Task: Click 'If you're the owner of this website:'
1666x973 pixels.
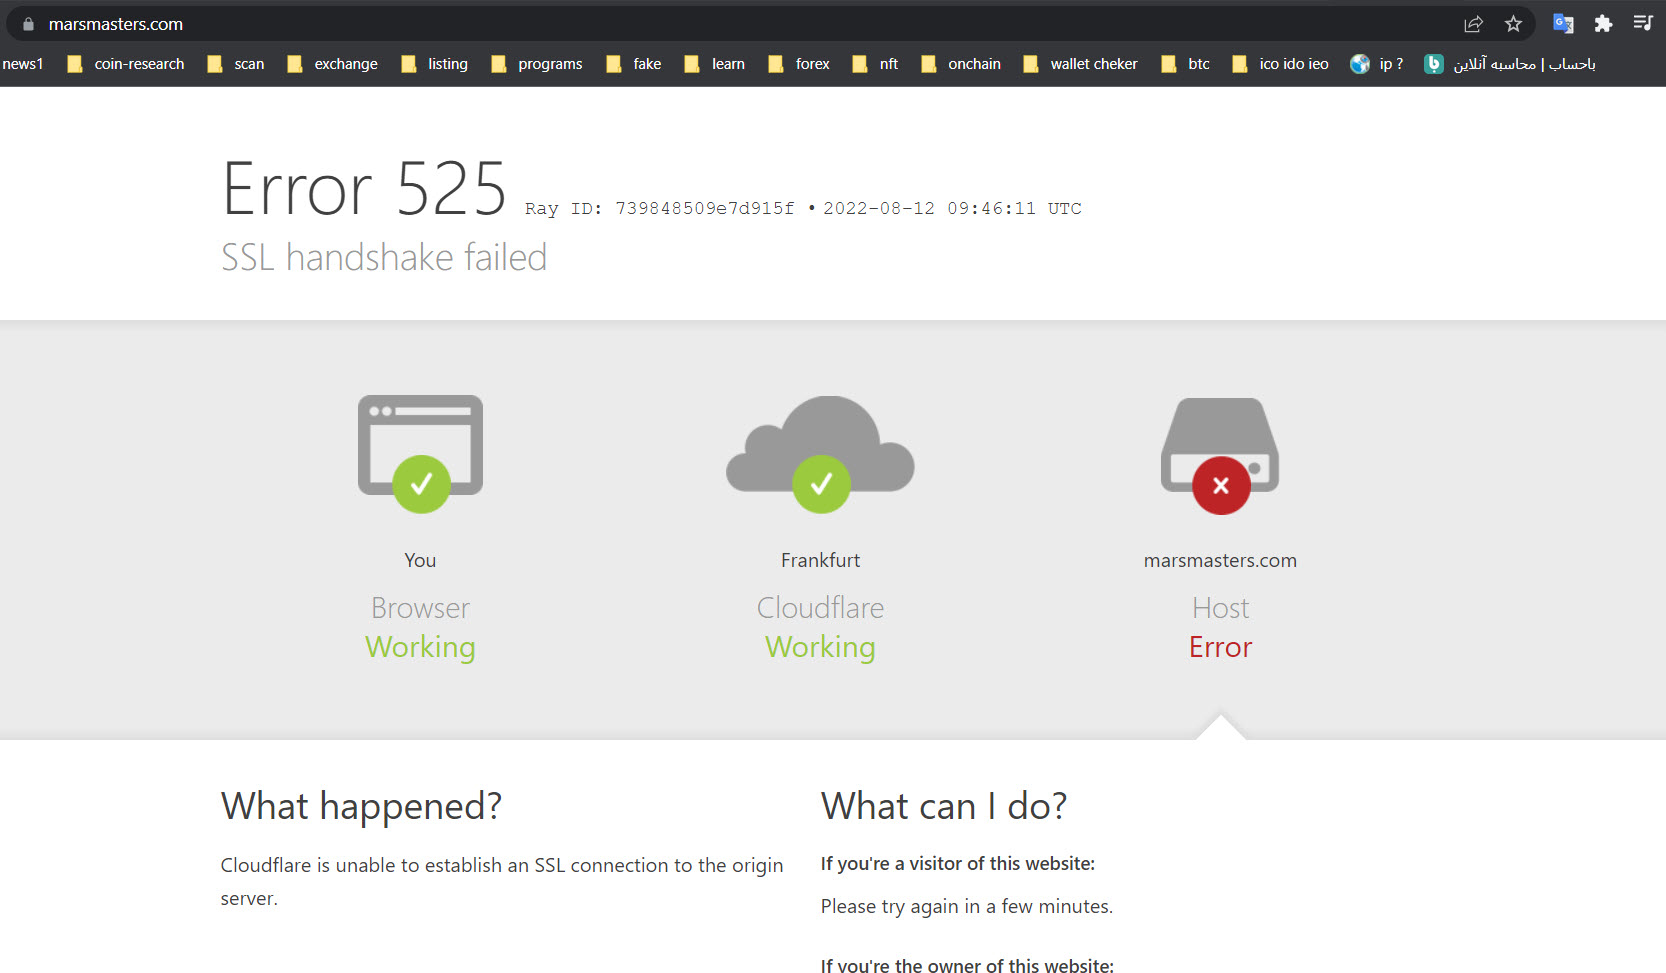Action: [967, 965]
